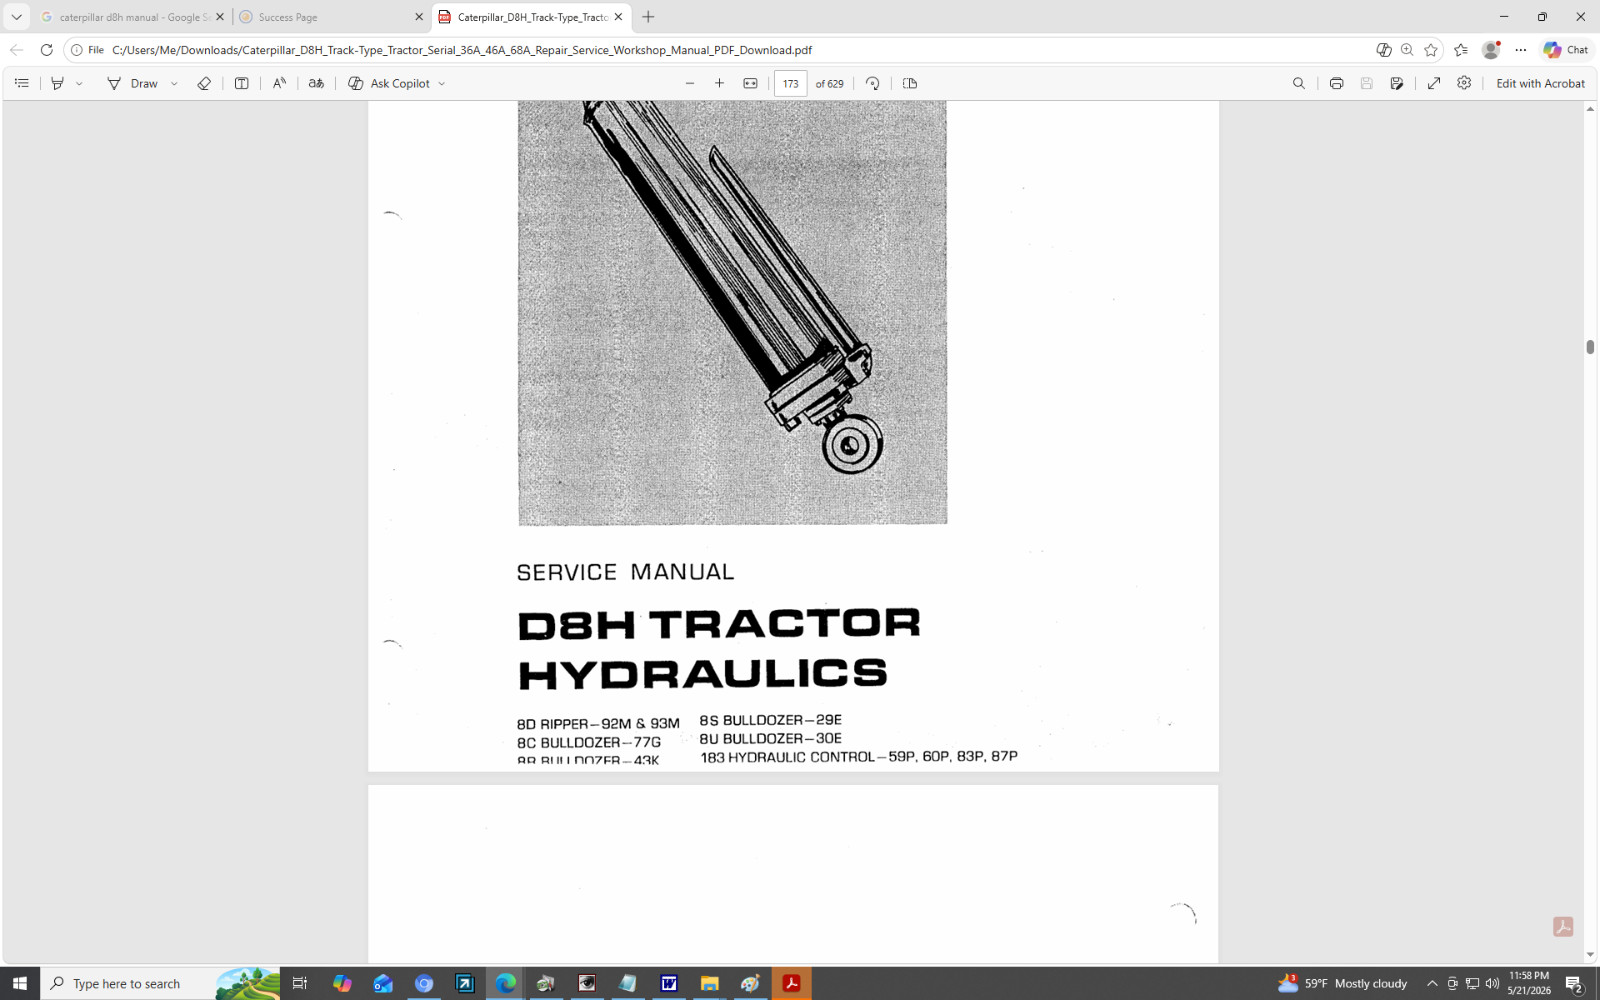Open the volume control in system tray

[x=1492, y=984]
